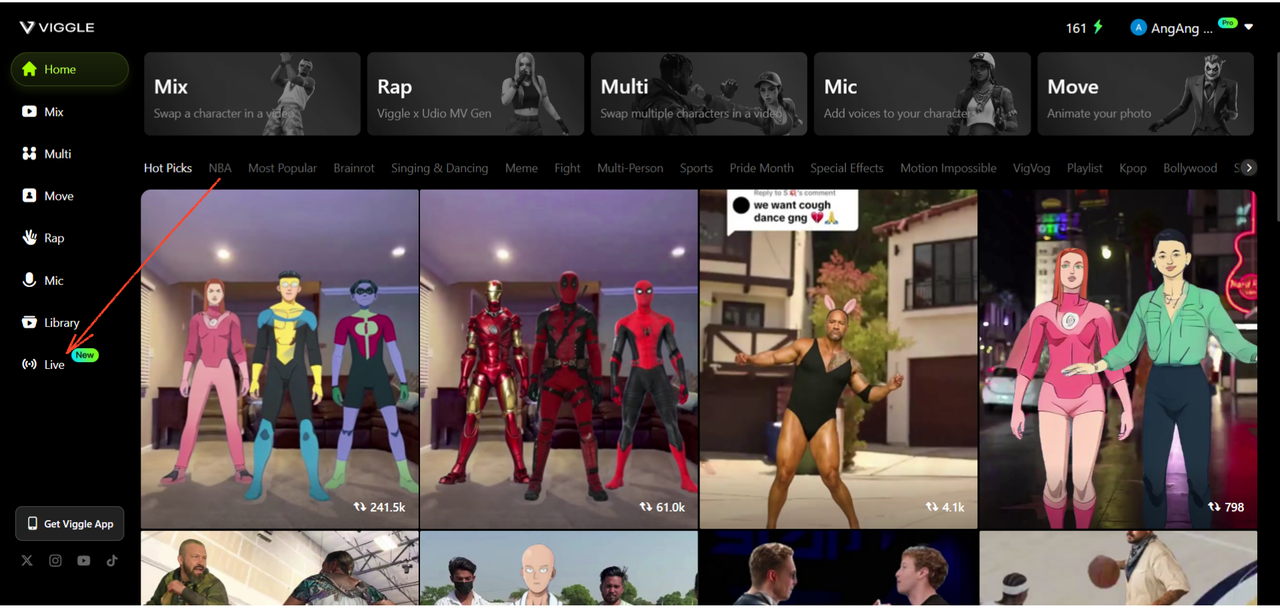The width and height of the screenshot is (1280, 608).
Task: Select the Hot Picks tab
Action: point(168,168)
